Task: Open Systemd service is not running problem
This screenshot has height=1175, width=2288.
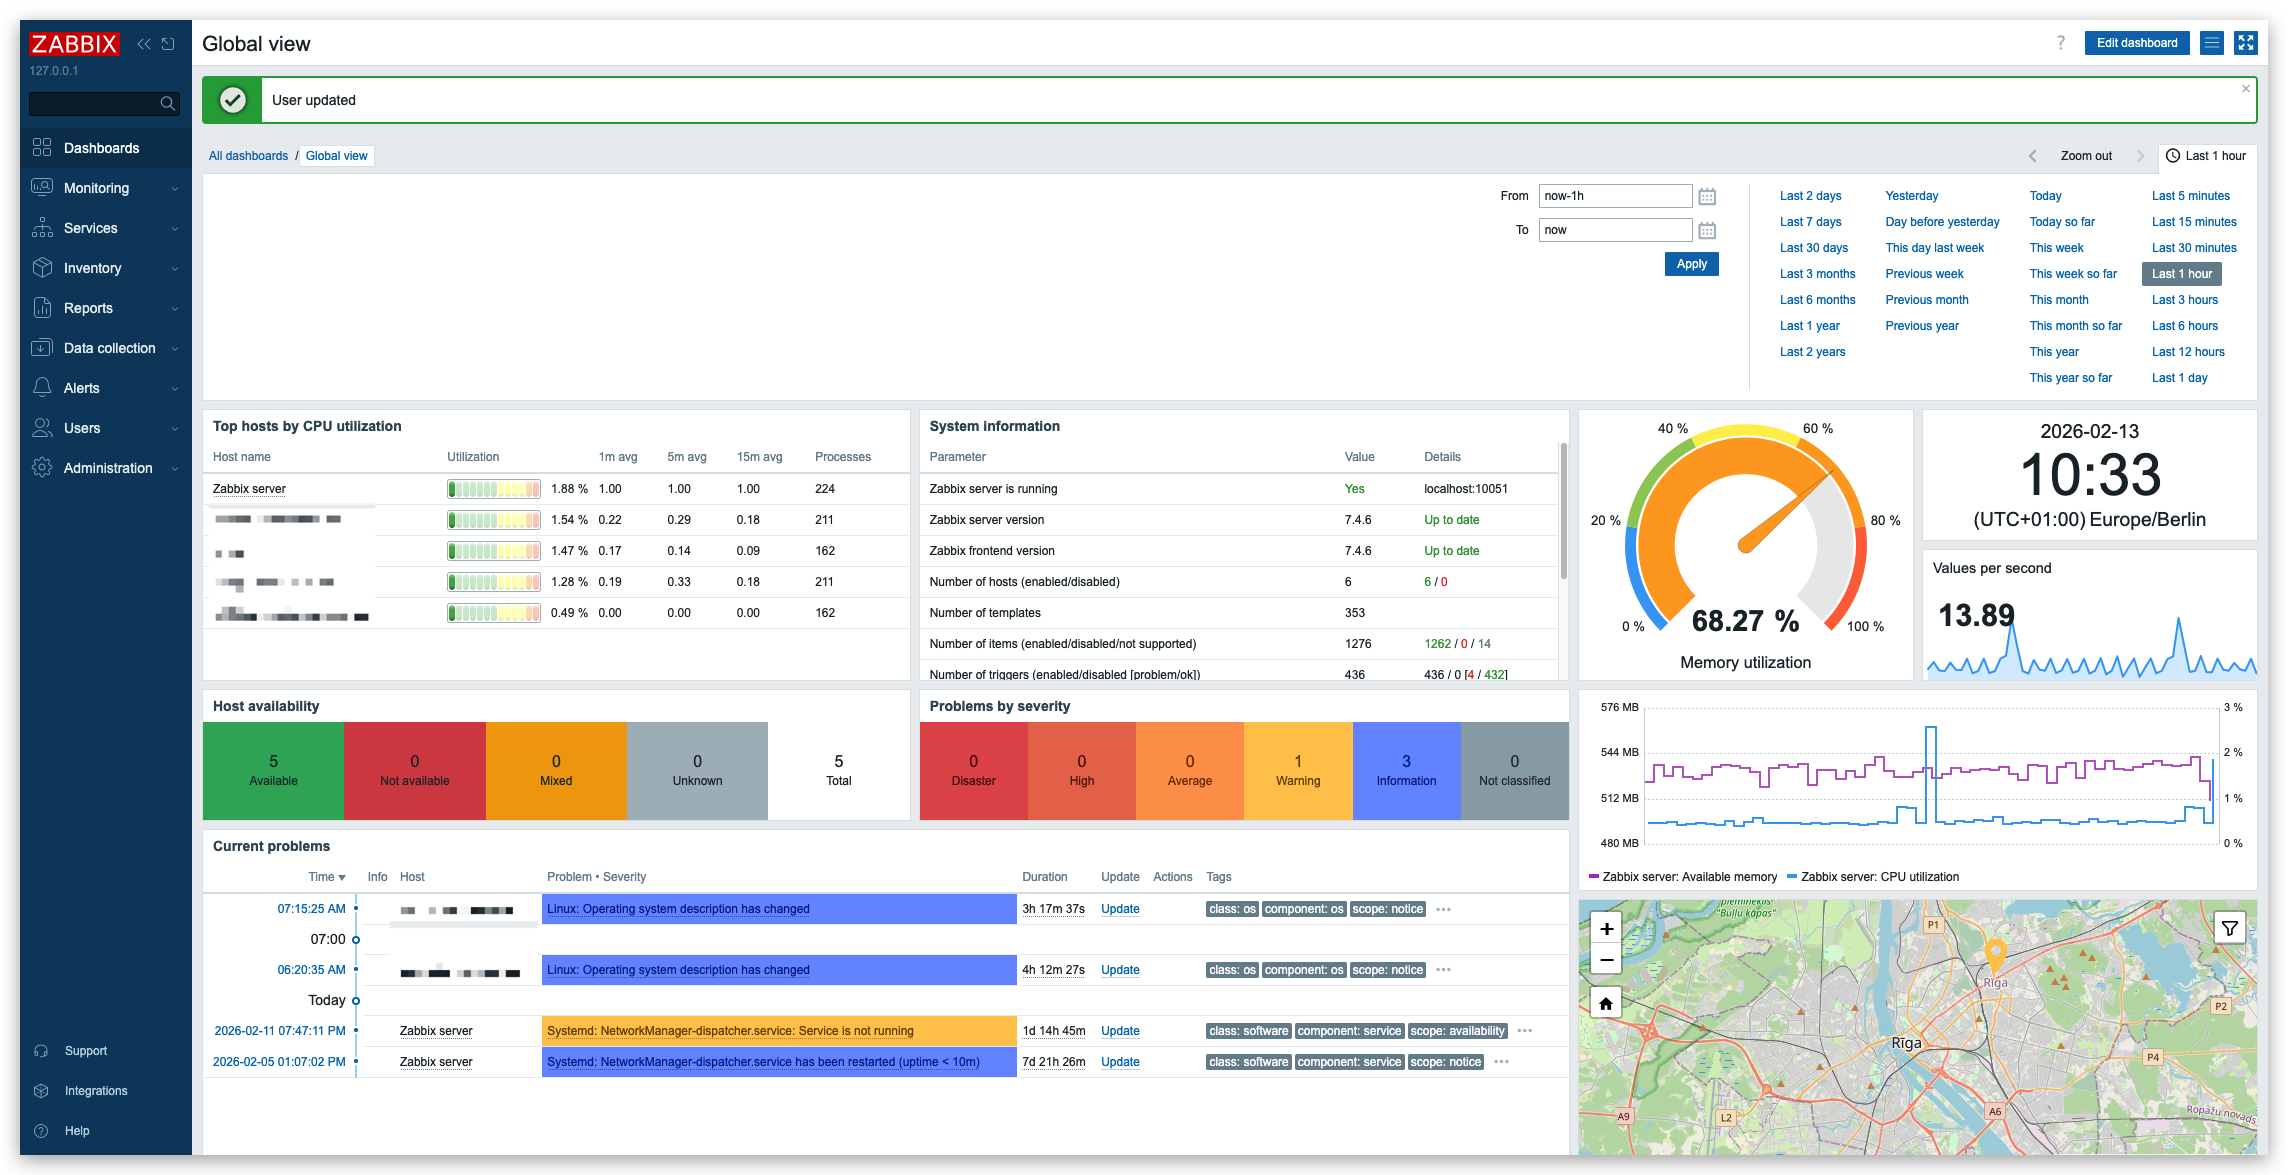Action: click(x=730, y=1031)
